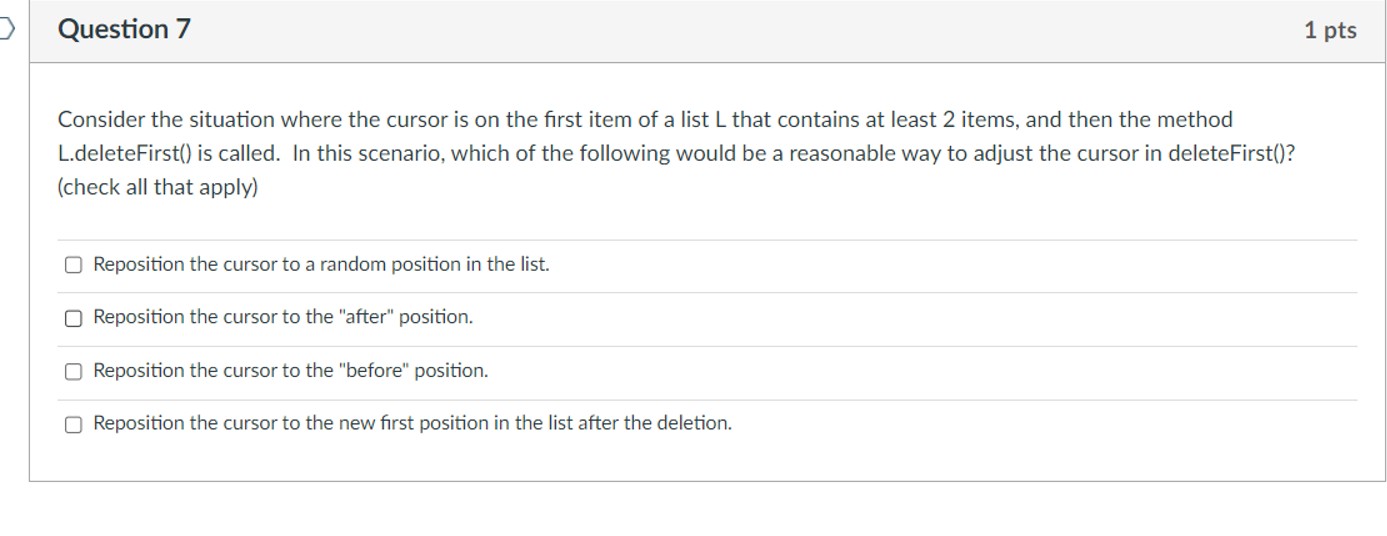Click the answer text mentioning the "before" position
This screenshot has height=536, width=1387.
tap(291, 371)
